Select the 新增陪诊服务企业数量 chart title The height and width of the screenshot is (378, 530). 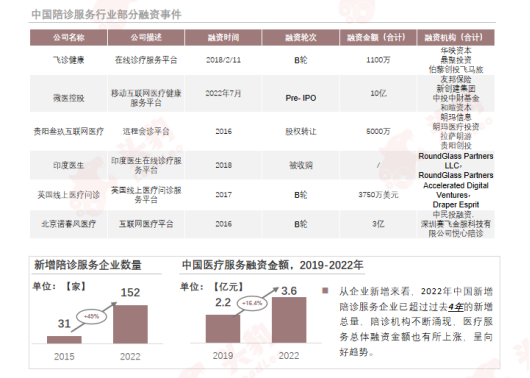88,265
